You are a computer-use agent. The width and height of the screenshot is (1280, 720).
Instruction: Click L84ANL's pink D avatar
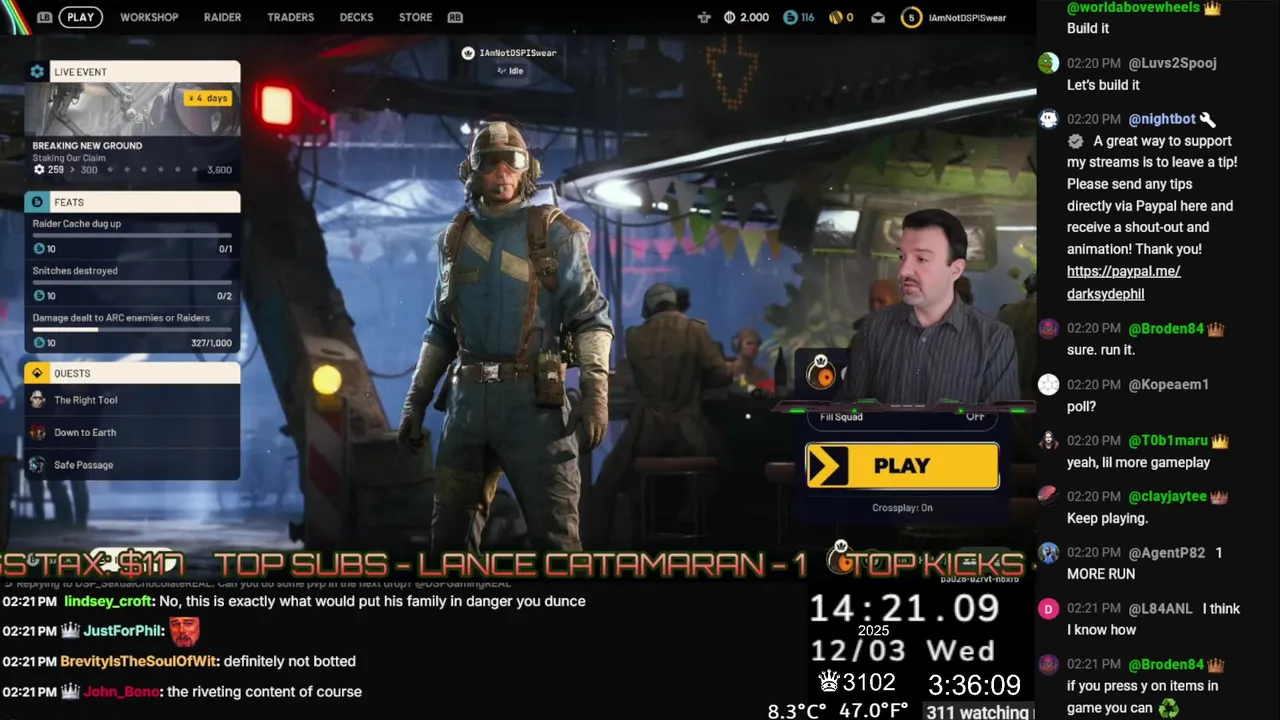tap(1048, 608)
